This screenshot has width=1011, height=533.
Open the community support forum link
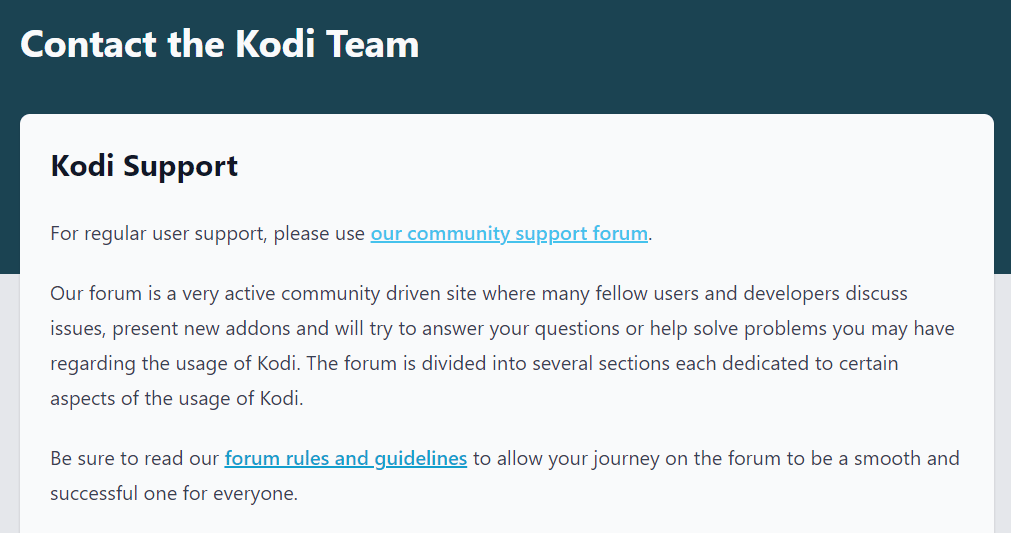509,233
